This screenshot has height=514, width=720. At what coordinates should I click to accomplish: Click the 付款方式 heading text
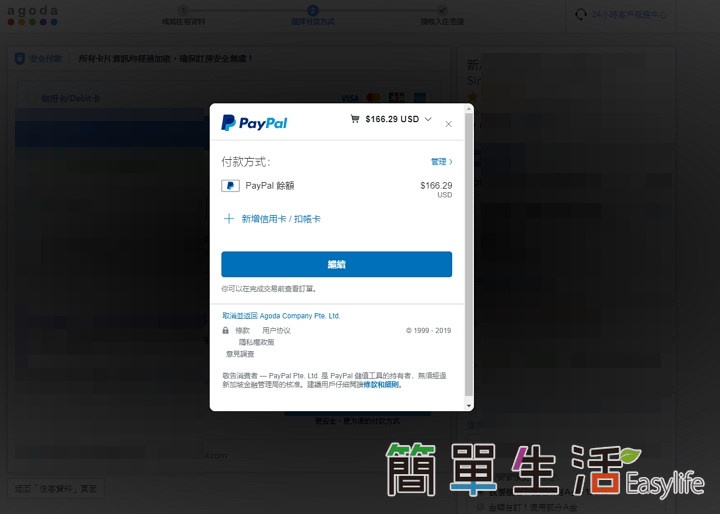pos(246,162)
